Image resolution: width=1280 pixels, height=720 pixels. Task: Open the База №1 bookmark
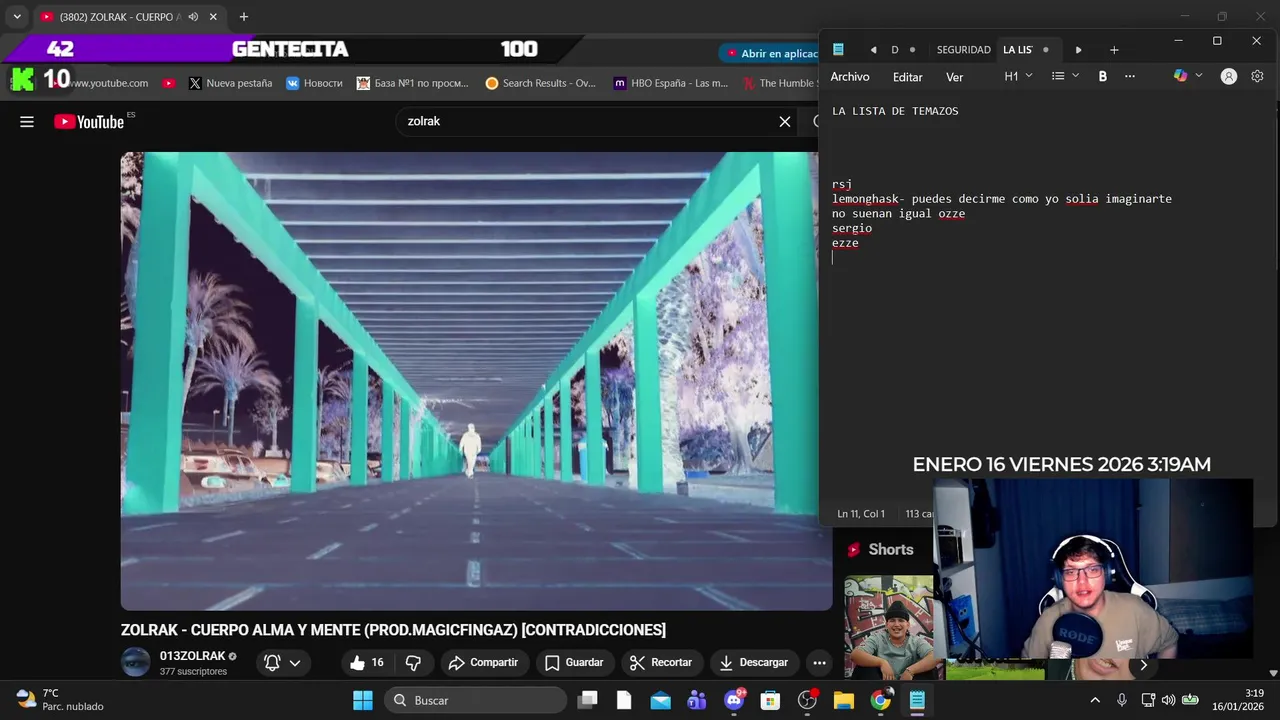pos(413,83)
